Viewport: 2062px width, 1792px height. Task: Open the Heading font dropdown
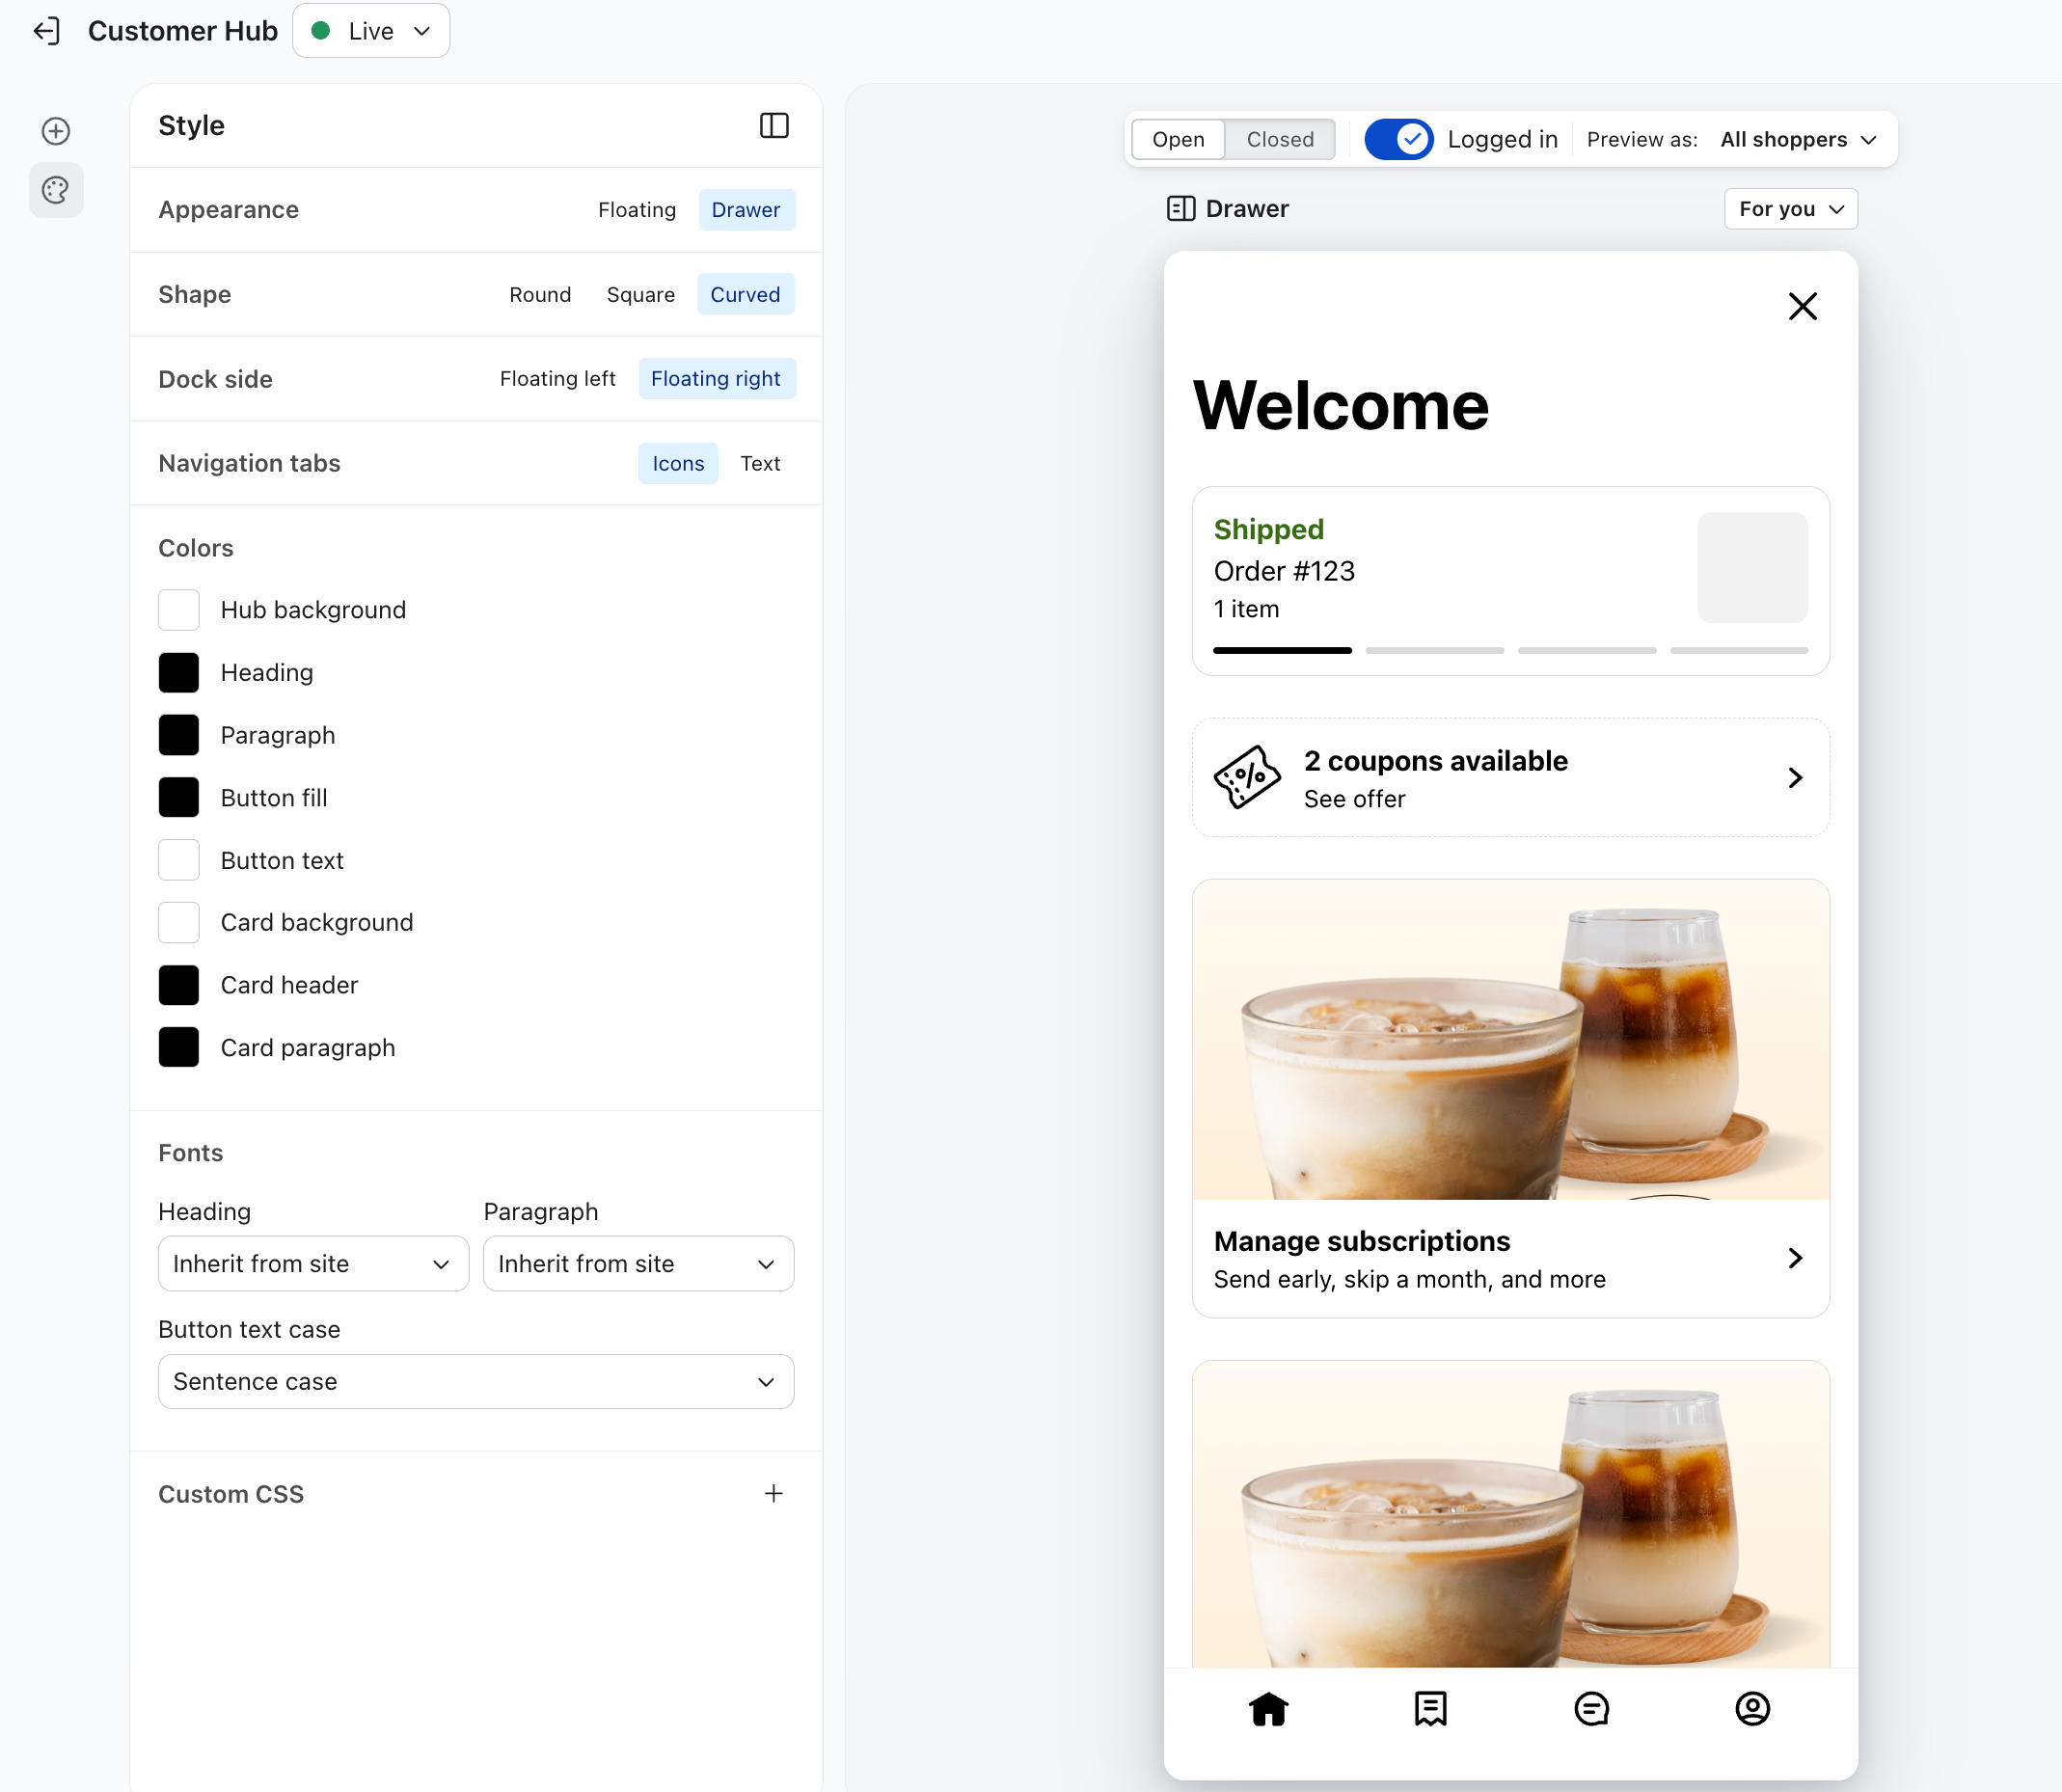pos(313,1263)
